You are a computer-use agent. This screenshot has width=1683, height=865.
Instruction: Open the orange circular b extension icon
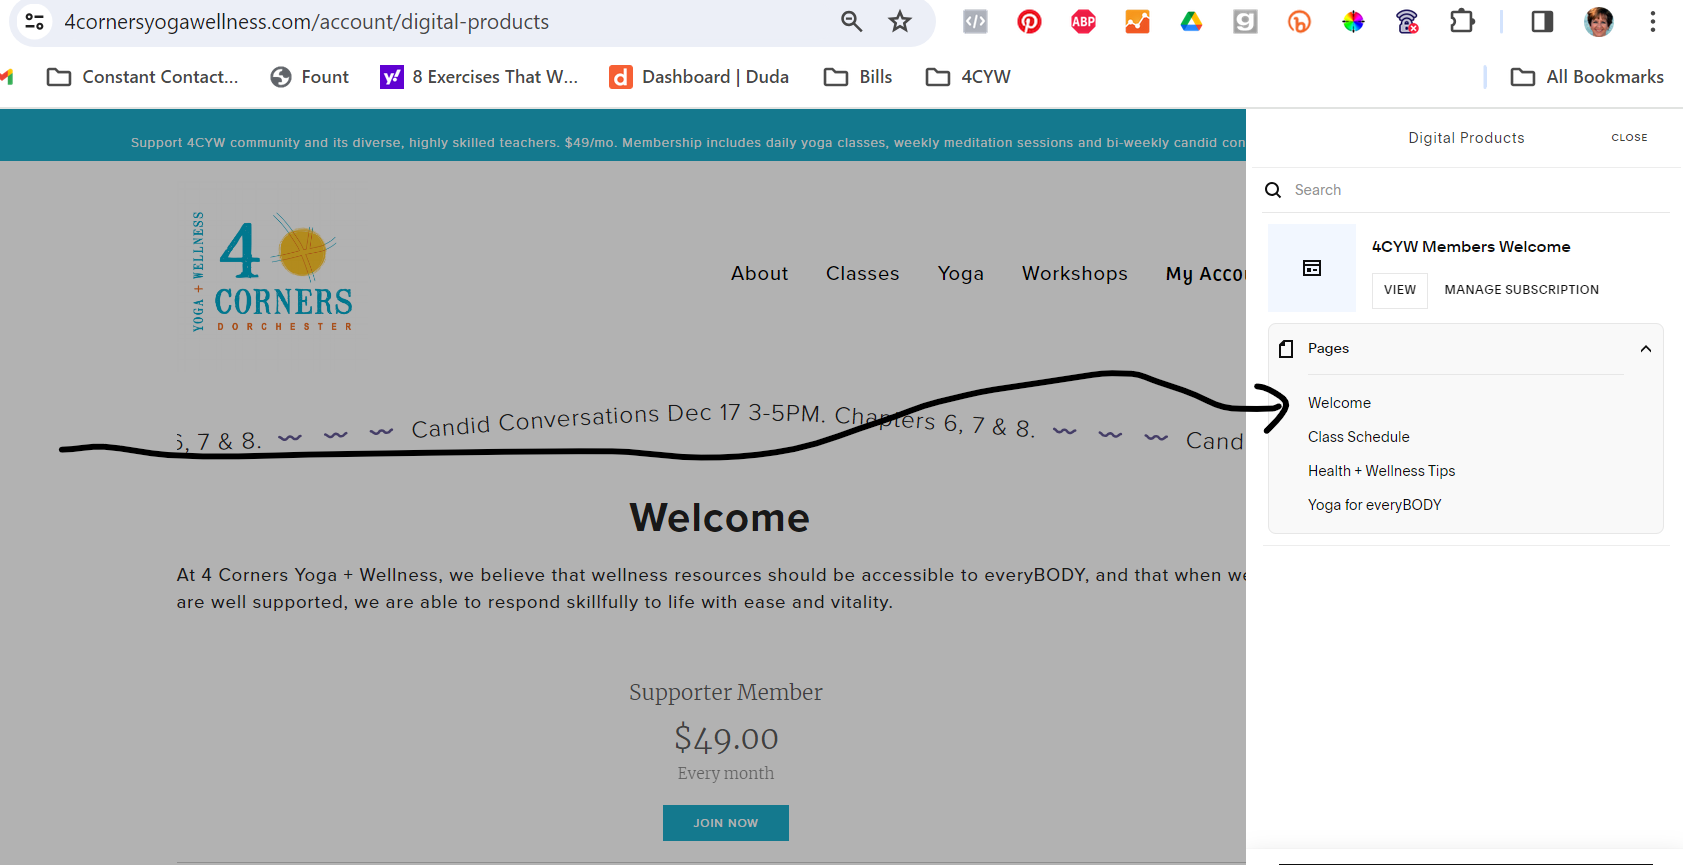[x=1299, y=21]
